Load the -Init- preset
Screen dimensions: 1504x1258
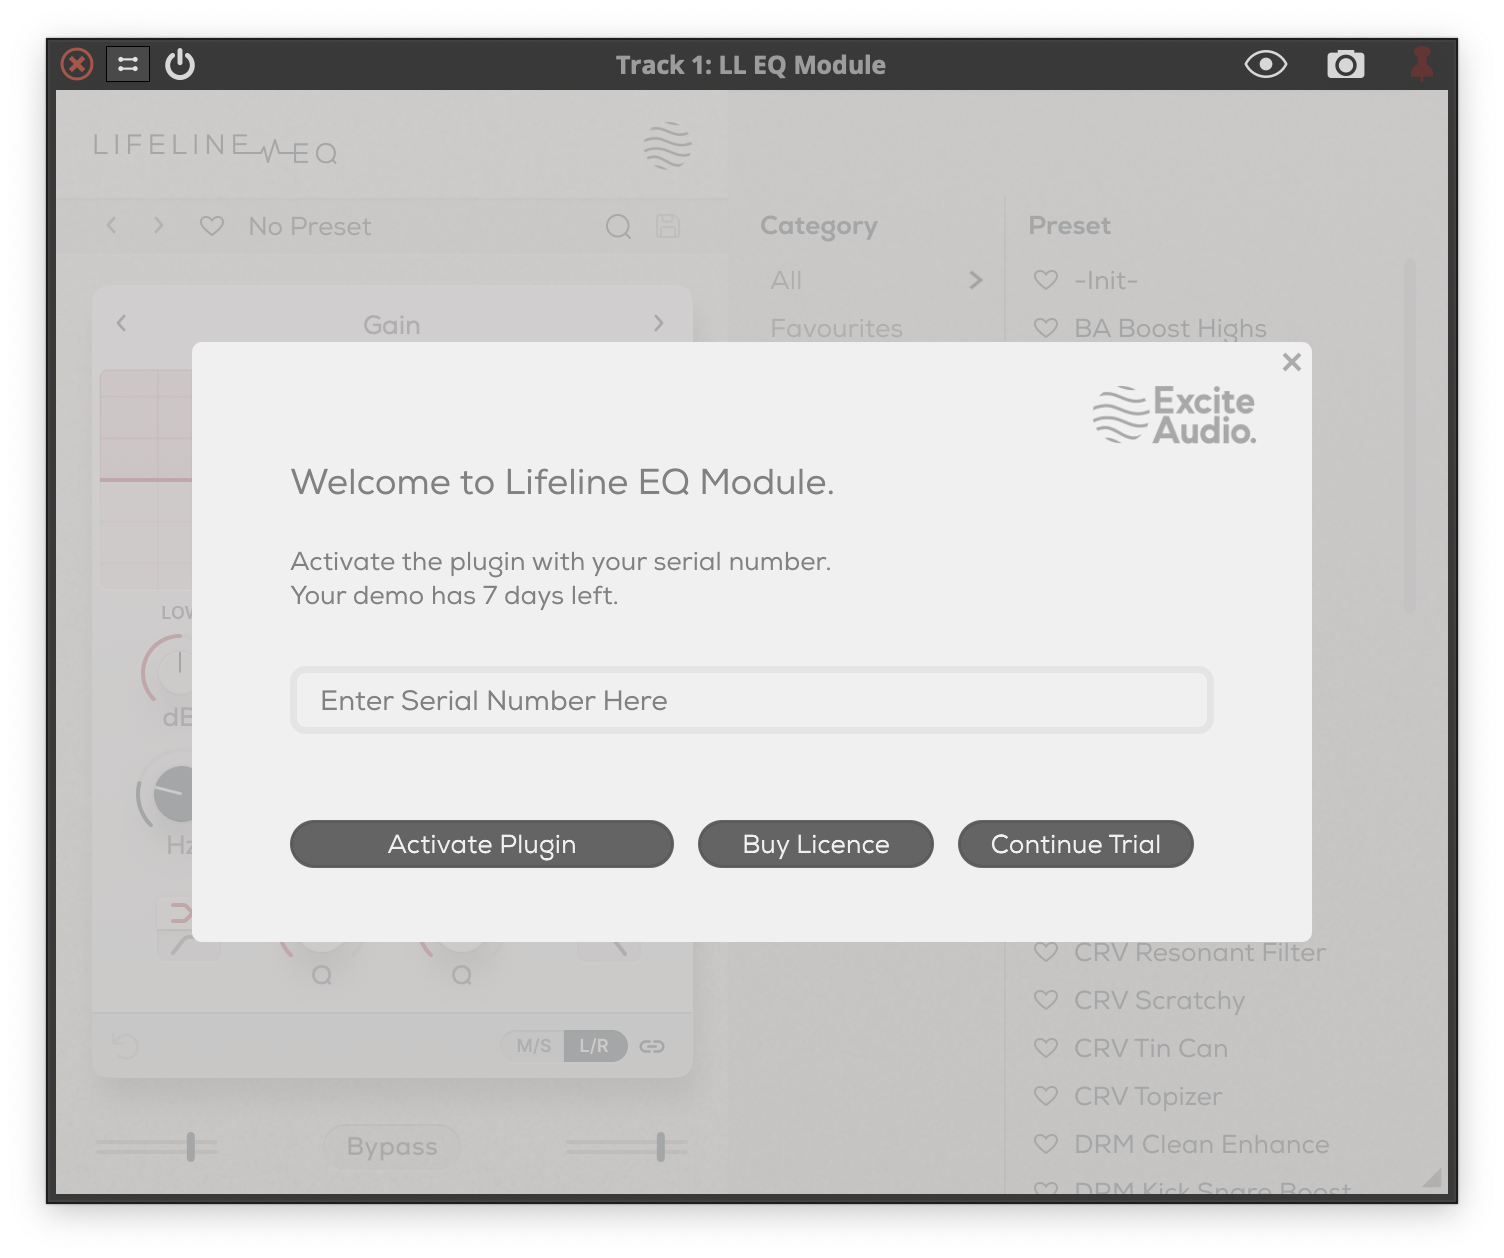click(x=1106, y=280)
